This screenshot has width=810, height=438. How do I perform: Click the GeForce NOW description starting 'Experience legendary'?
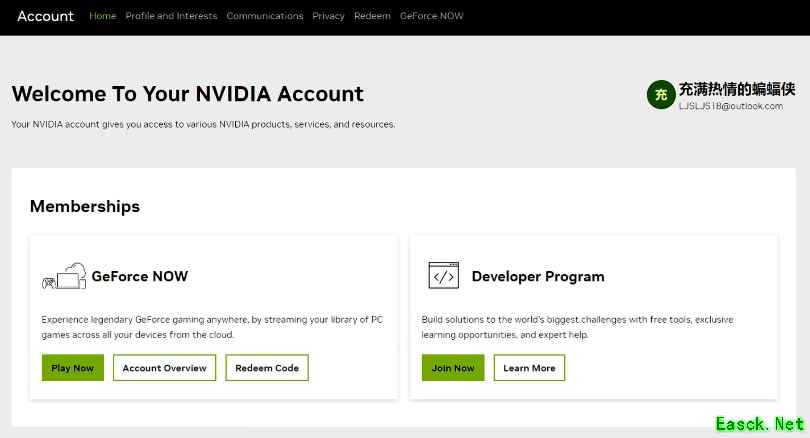(212, 327)
